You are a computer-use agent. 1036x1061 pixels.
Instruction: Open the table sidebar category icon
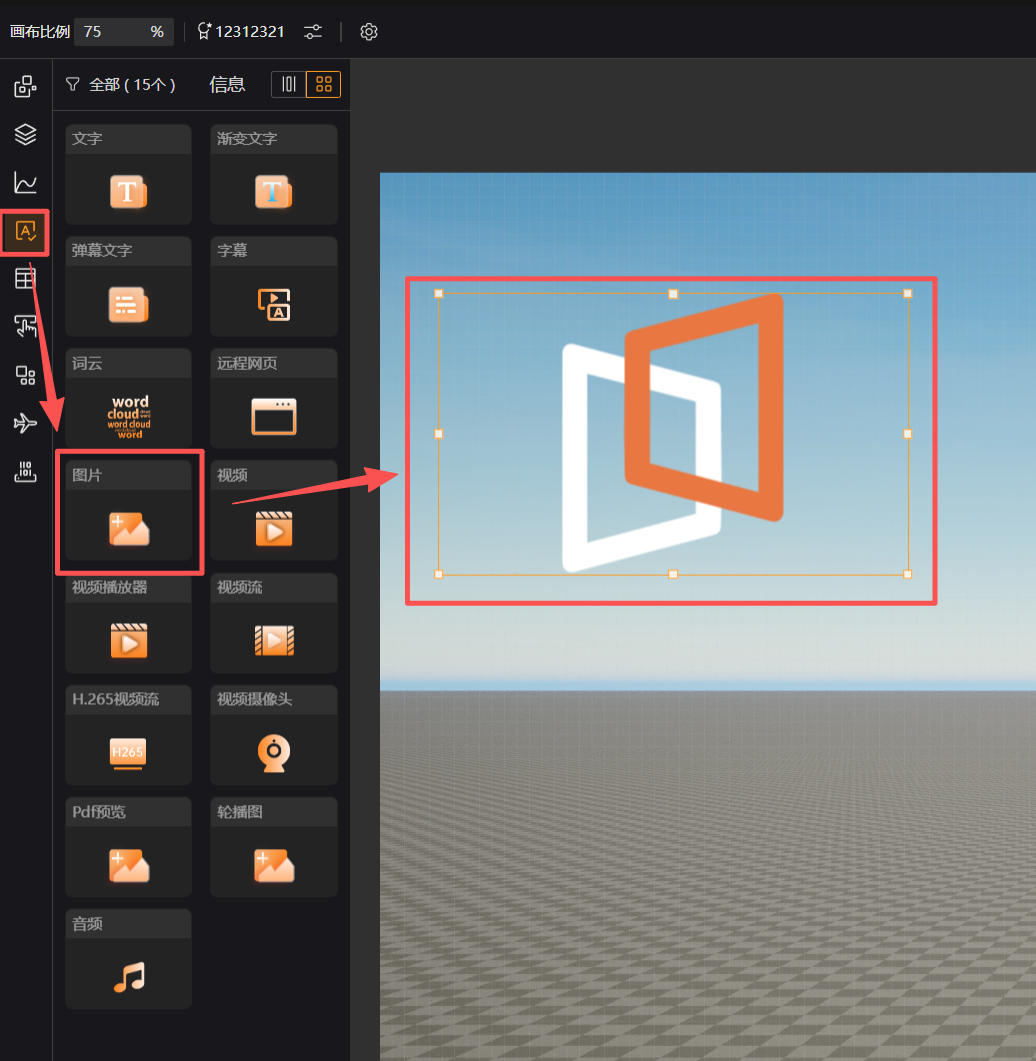pos(25,278)
